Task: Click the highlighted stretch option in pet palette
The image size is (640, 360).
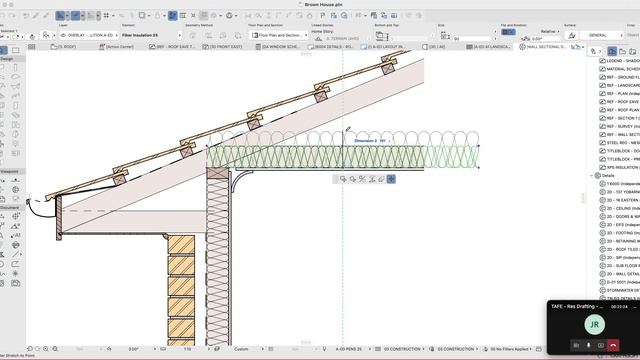Action: coord(391,179)
